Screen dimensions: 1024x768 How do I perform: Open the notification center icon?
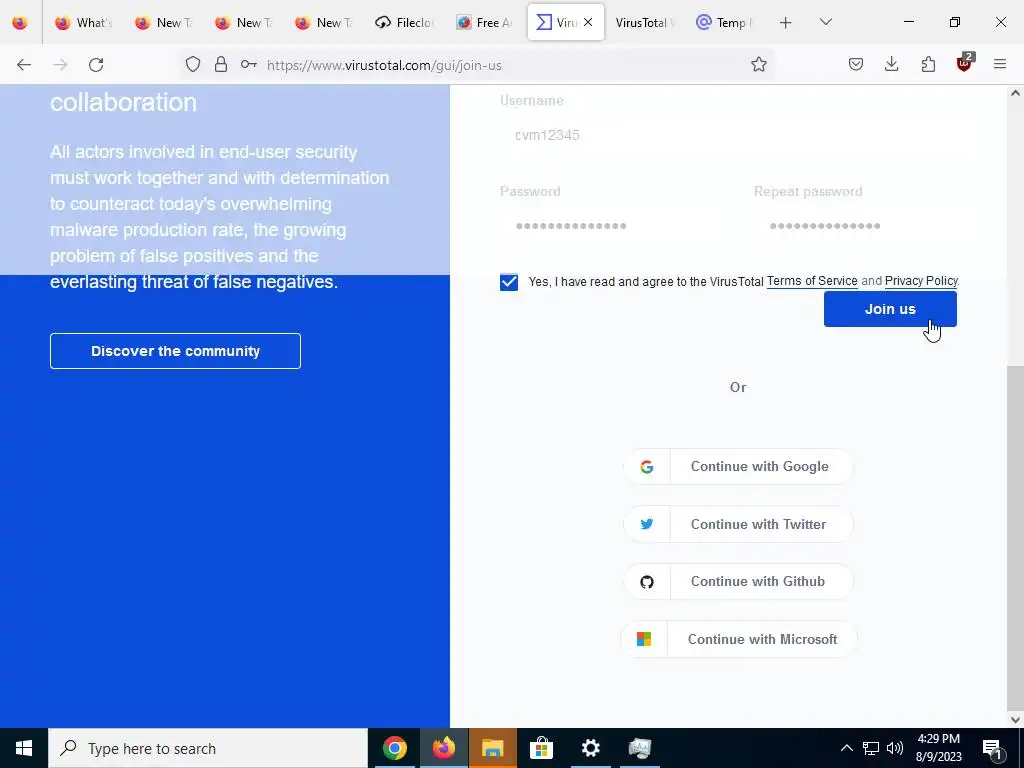click(993, 748)
